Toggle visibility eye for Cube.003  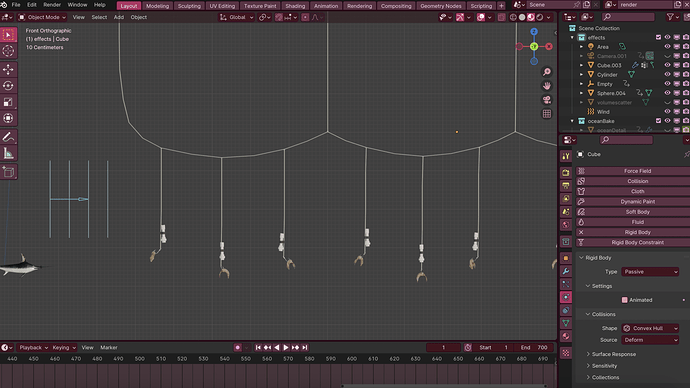tap(667, 65)
